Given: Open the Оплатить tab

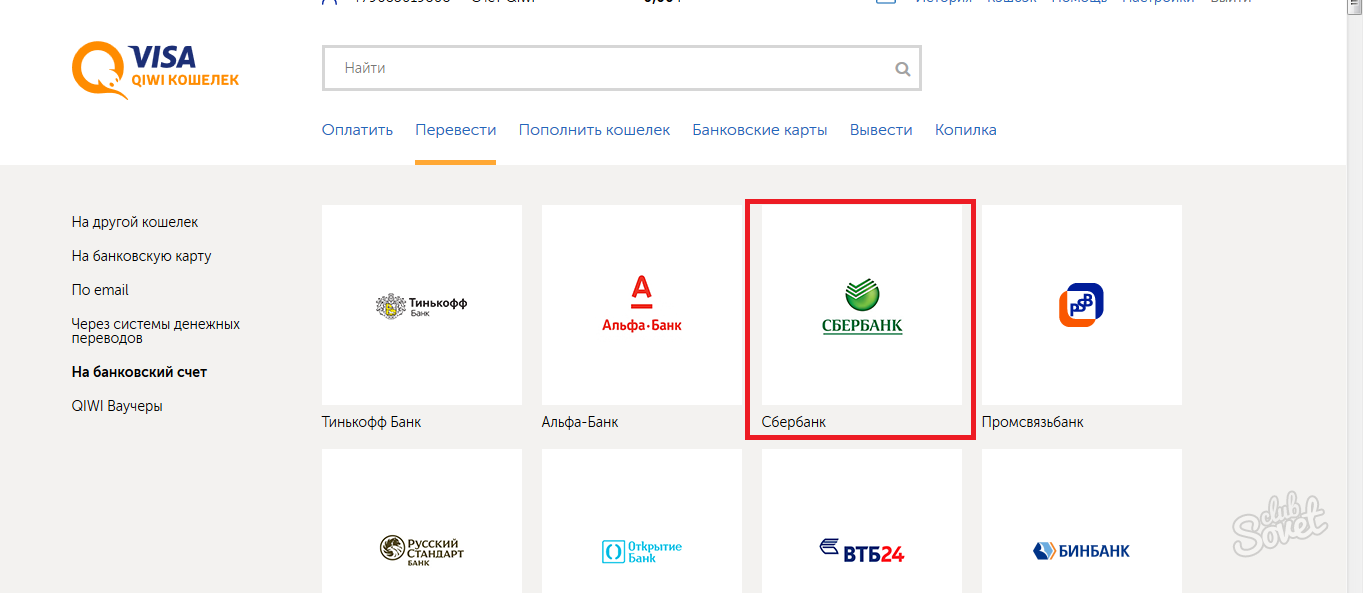Looking at the screenshot, I should [x=357, y=130].
